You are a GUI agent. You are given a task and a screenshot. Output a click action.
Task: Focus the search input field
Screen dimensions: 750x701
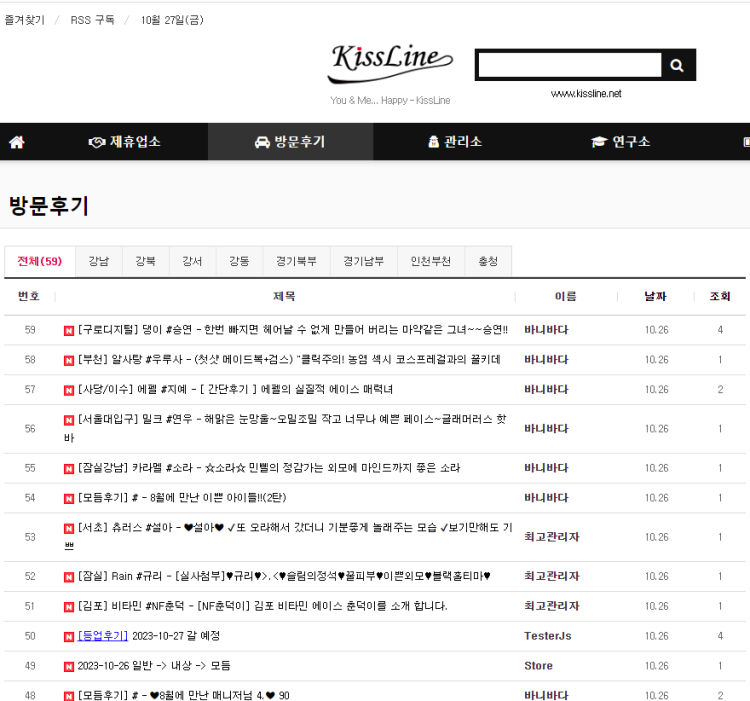tap(568, 65)
